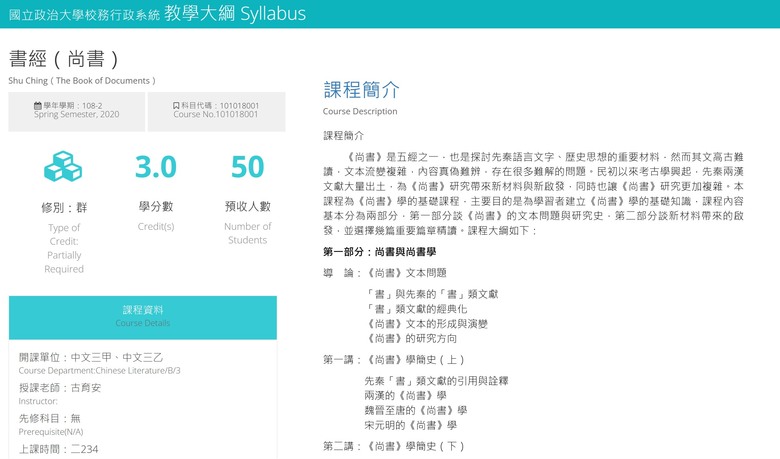Click the student count value 50
The image size is (780, 459).
(247, 167)
